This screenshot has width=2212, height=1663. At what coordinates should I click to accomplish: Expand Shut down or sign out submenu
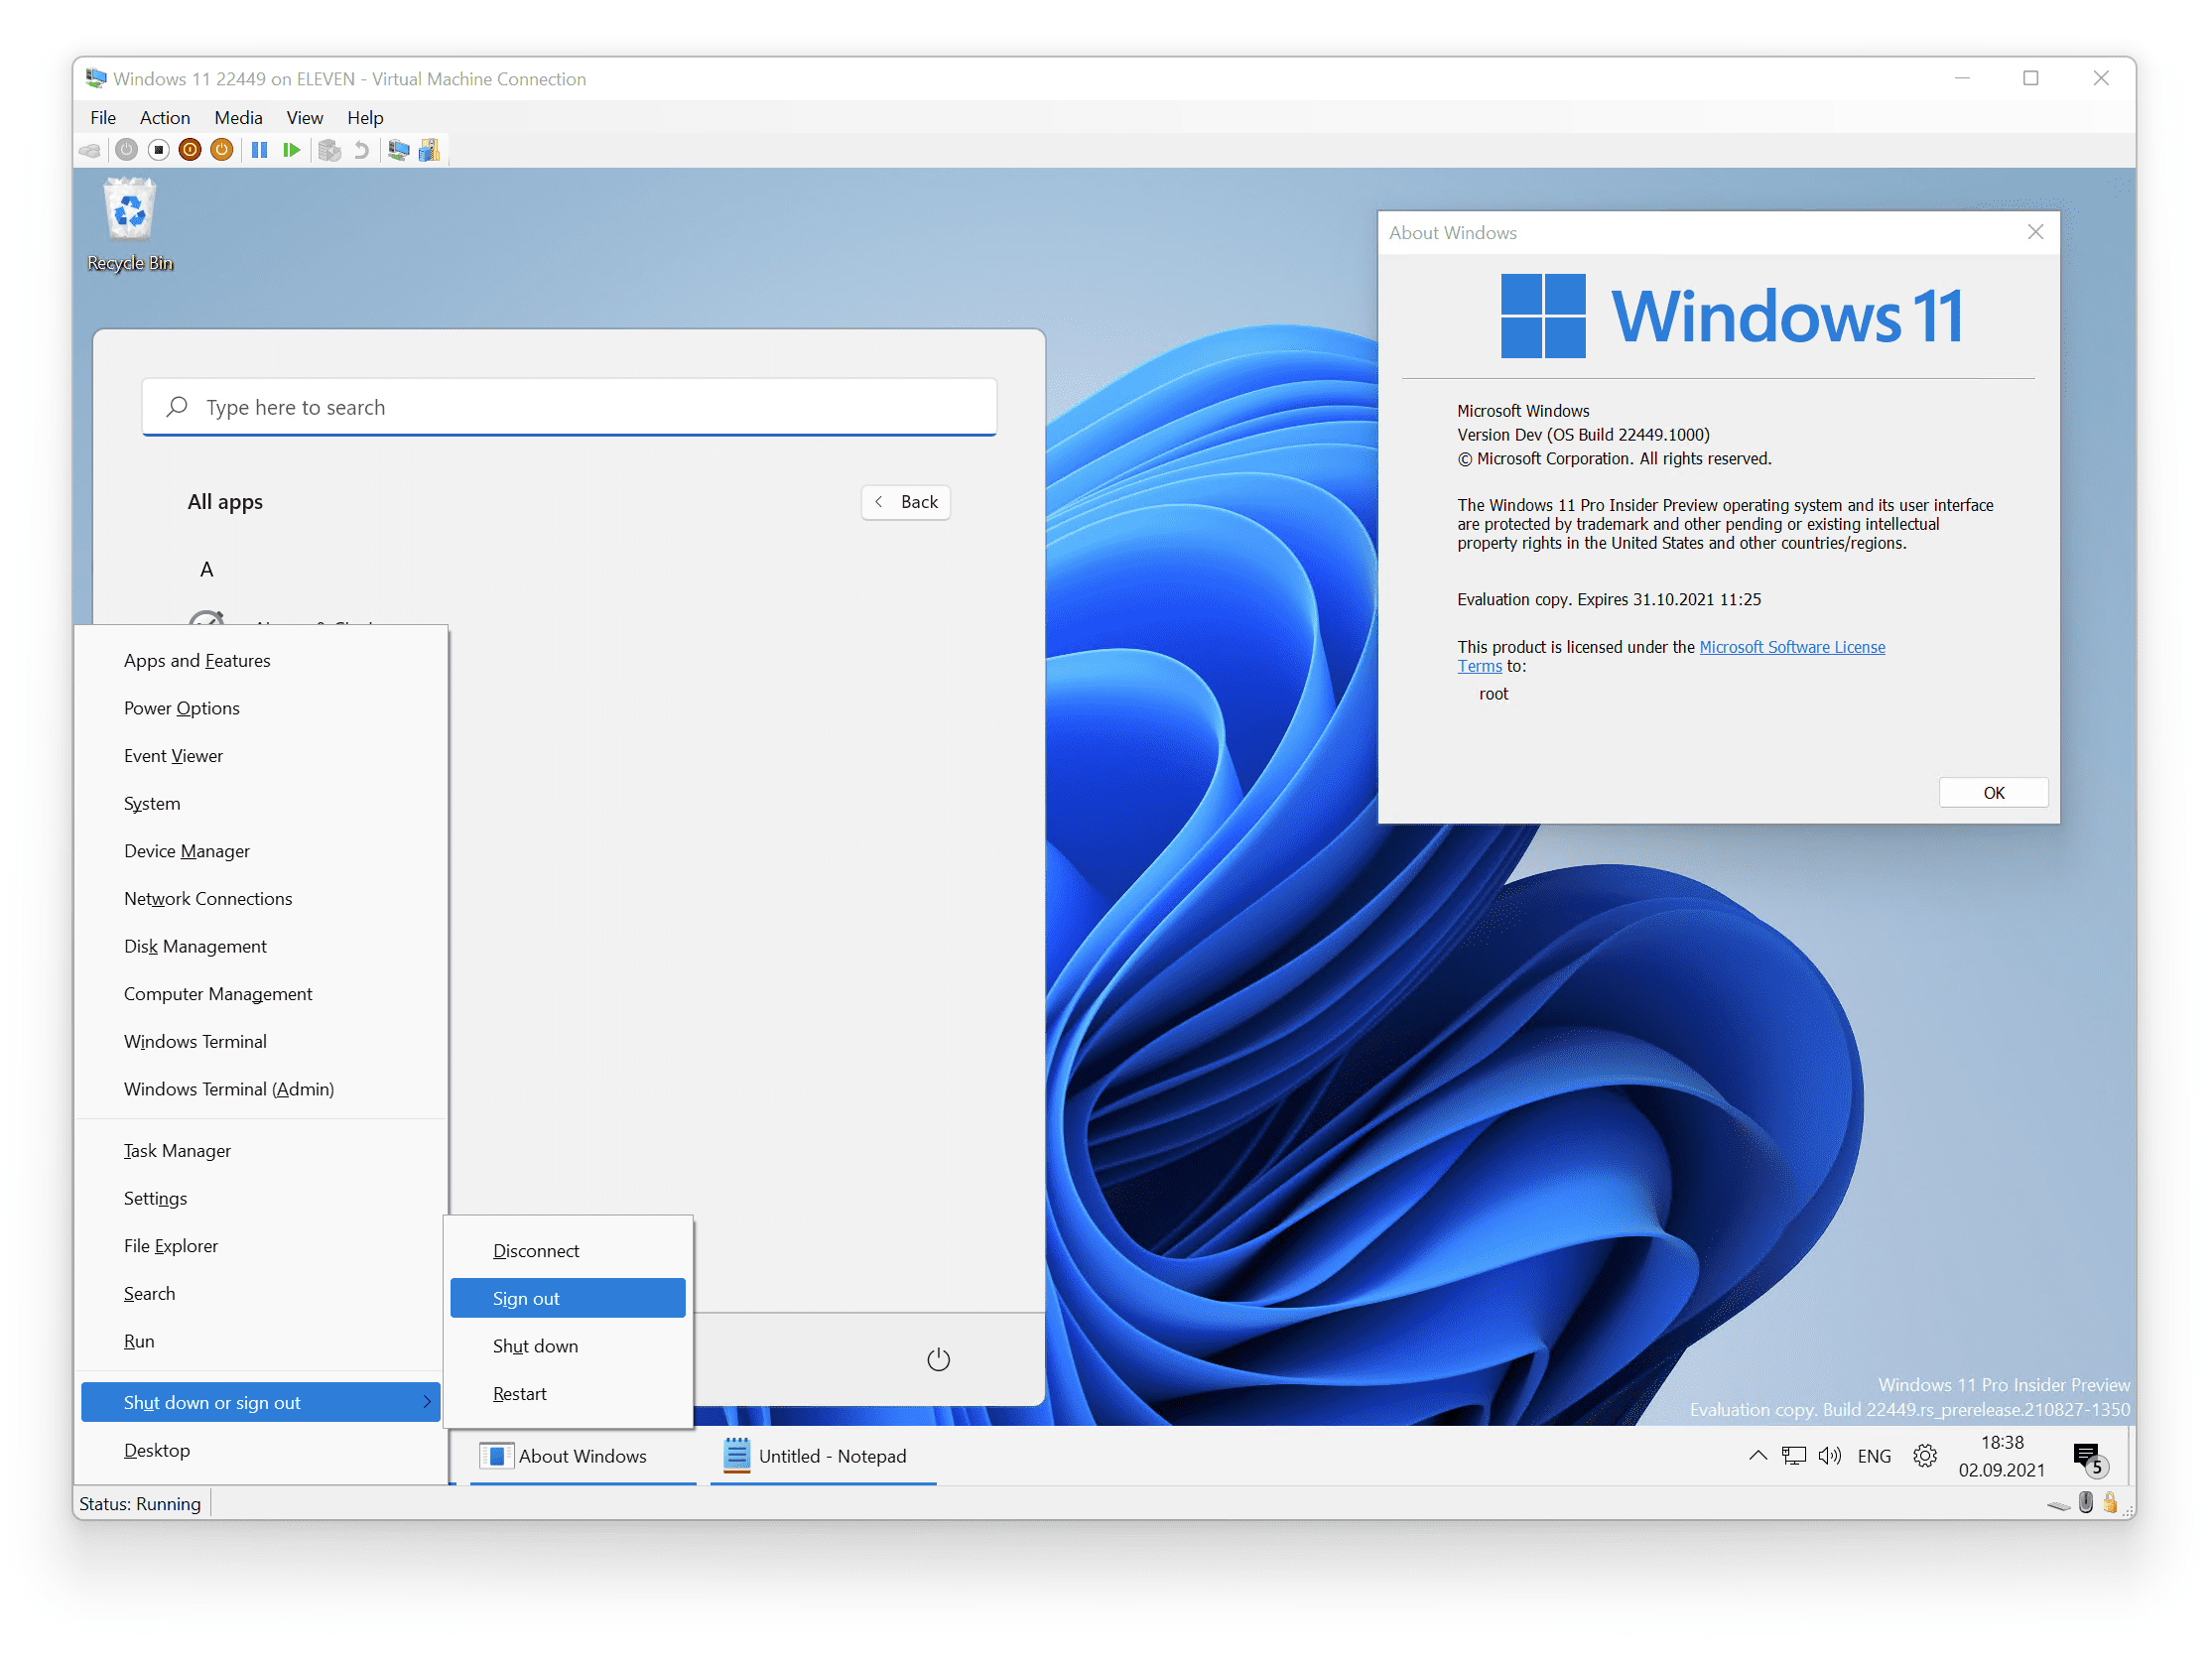pos(261,1403)
